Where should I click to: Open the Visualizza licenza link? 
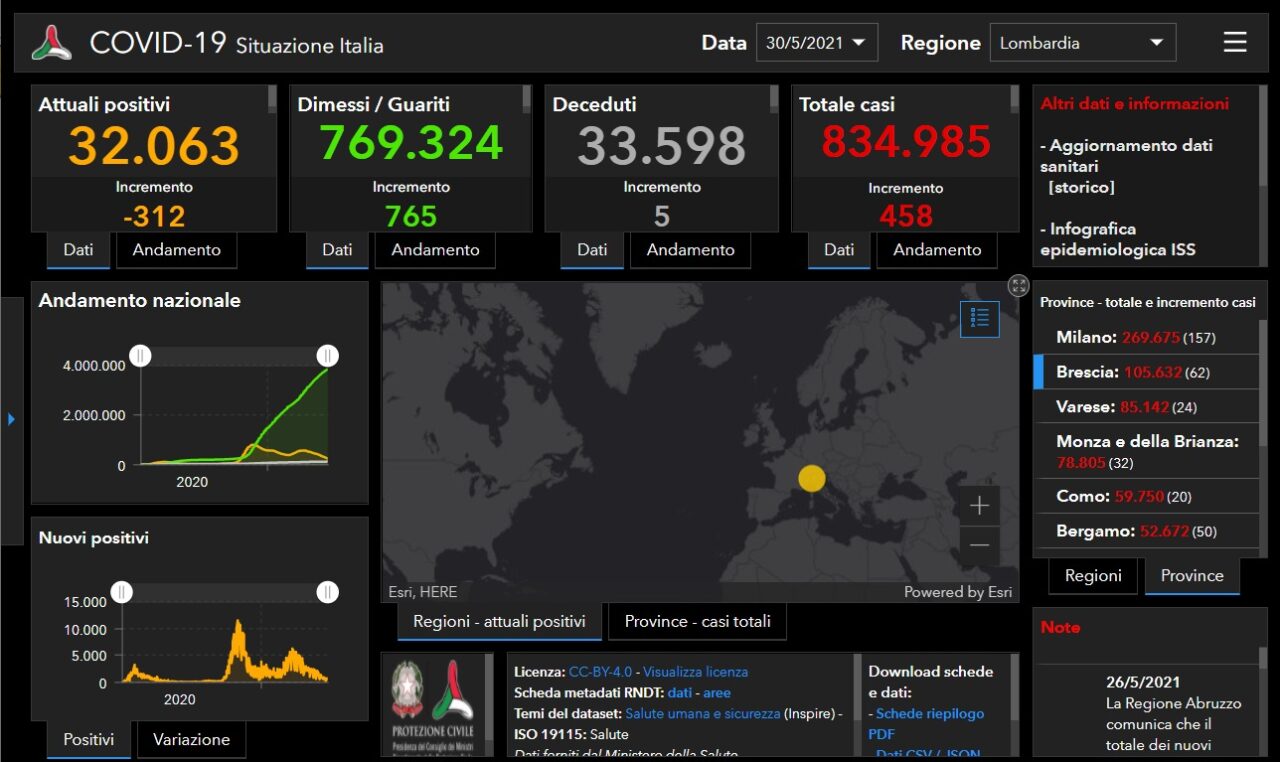coord(695,672)
